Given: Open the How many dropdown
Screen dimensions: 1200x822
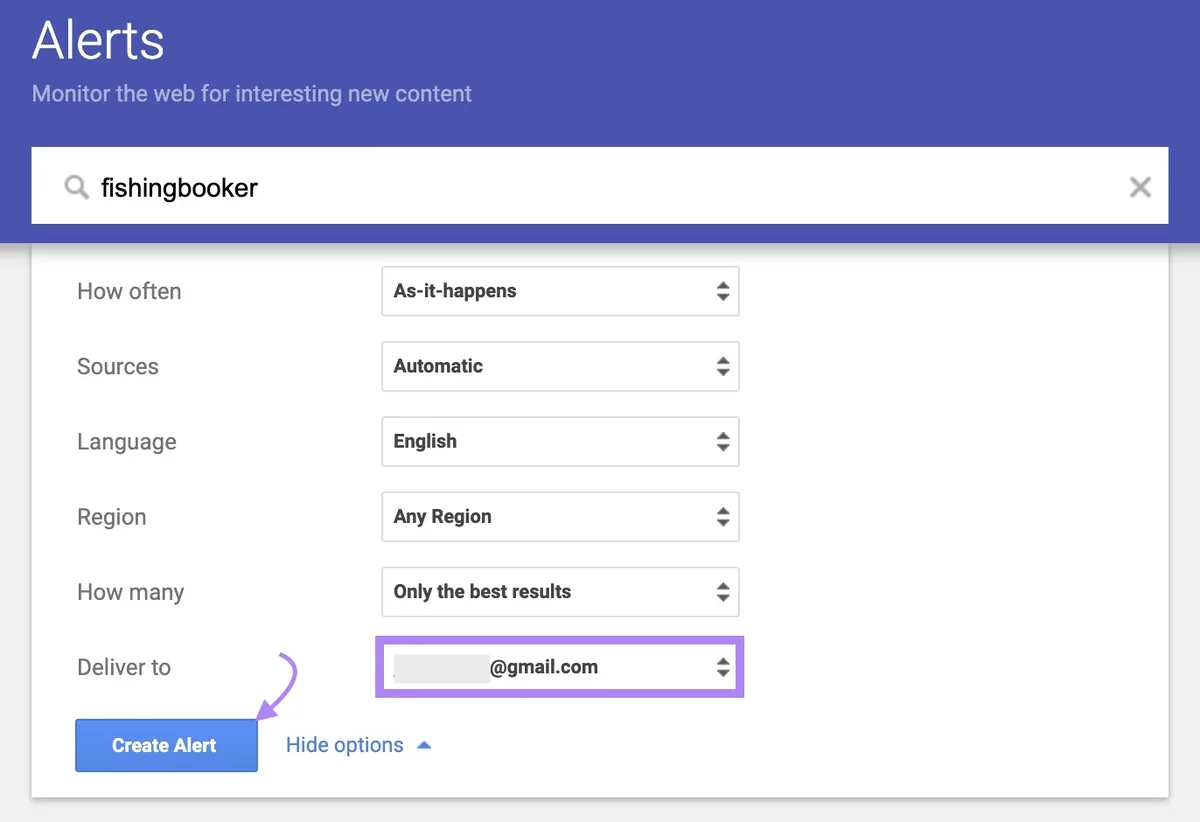Looking at the screenshot, I should [560, 592].
